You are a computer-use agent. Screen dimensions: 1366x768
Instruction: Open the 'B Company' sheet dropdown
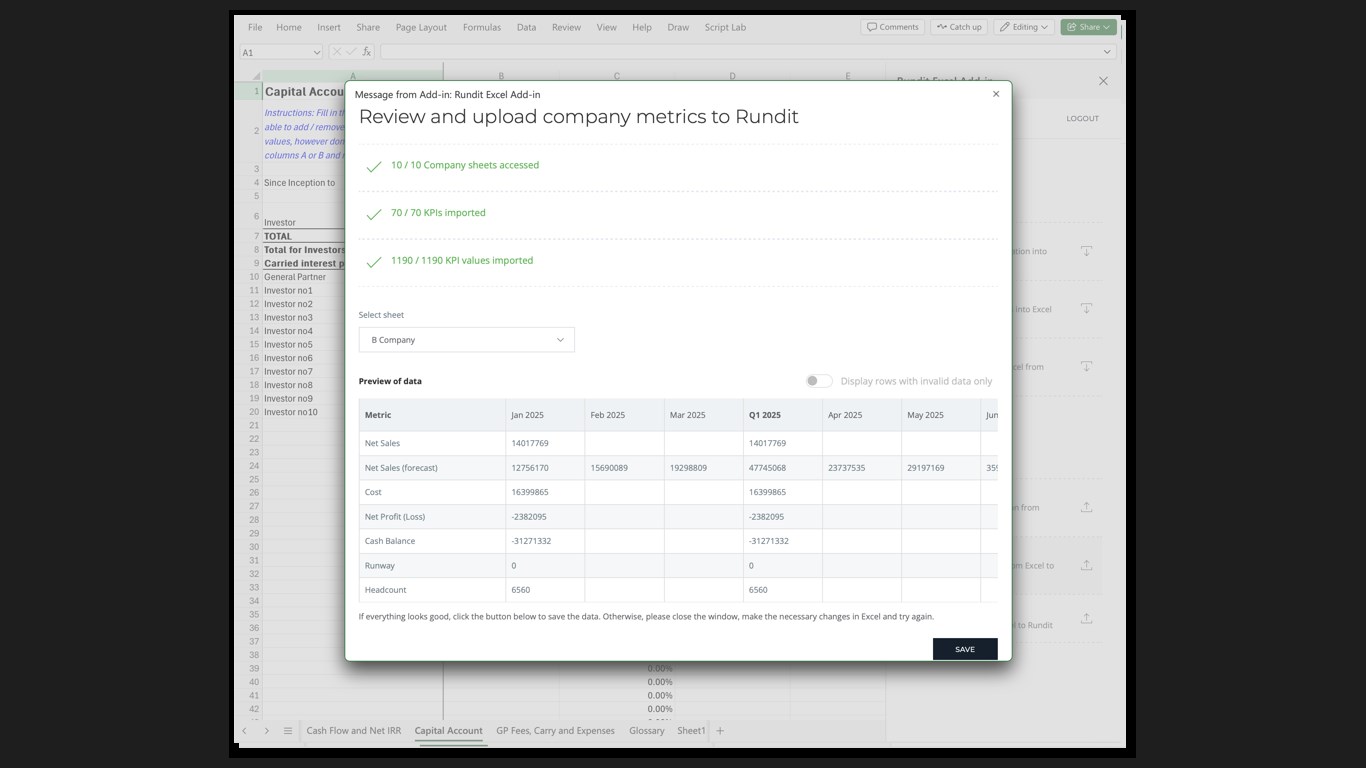pos(466,340)
